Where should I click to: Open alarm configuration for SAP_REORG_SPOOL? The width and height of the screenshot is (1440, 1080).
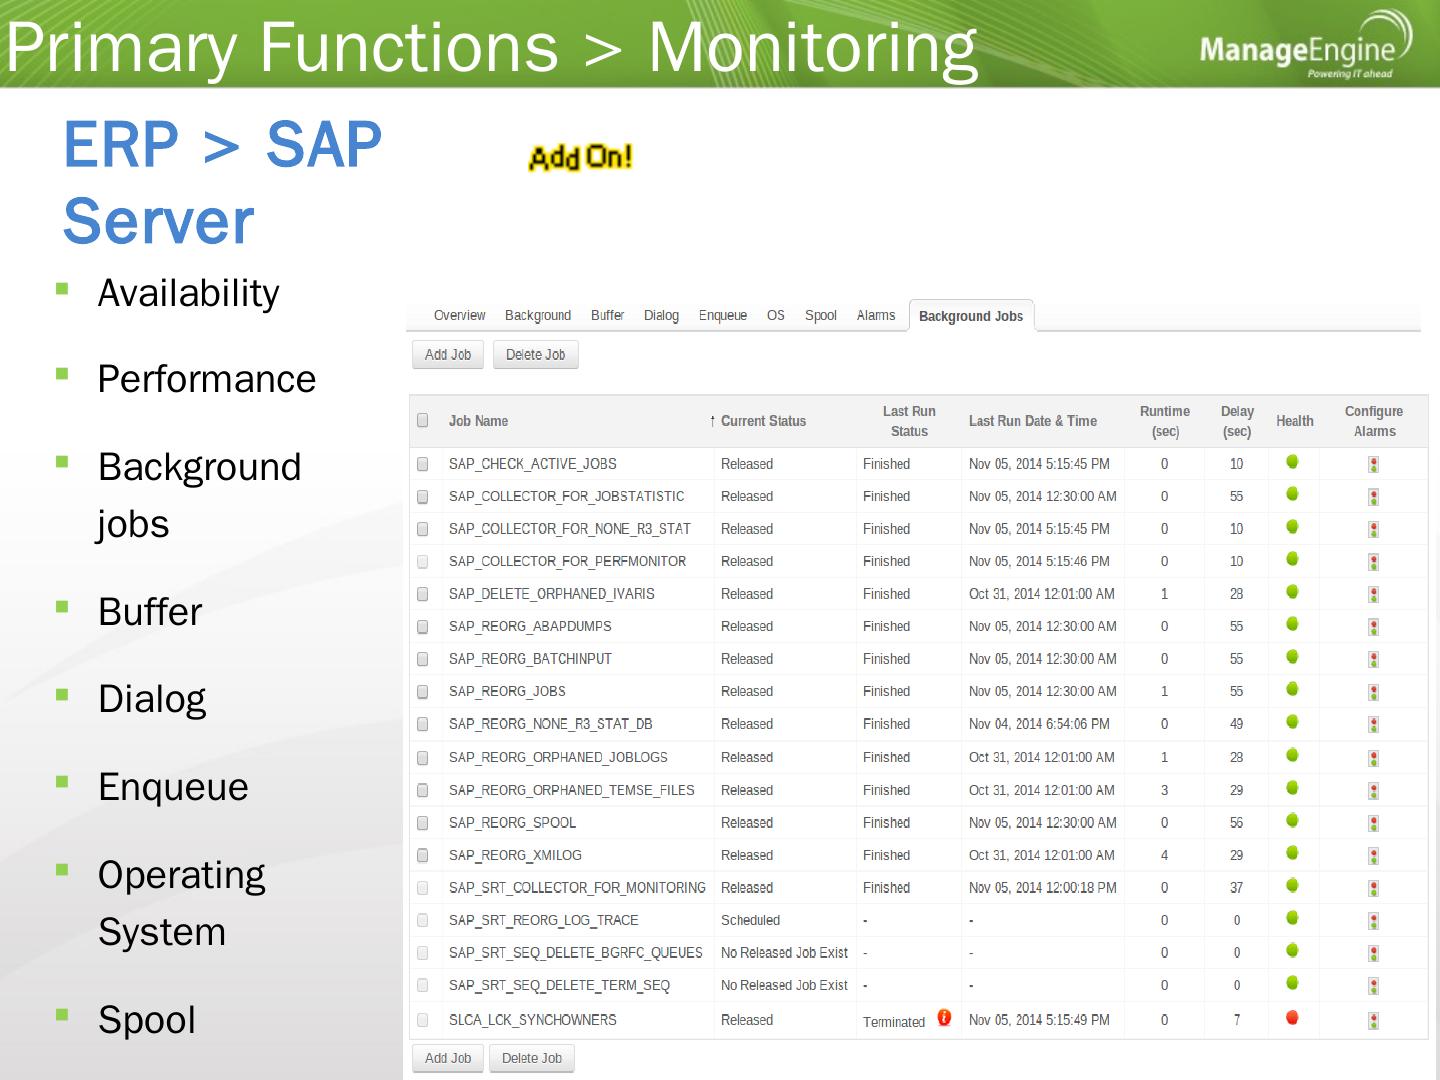(x=1373, y=823)
